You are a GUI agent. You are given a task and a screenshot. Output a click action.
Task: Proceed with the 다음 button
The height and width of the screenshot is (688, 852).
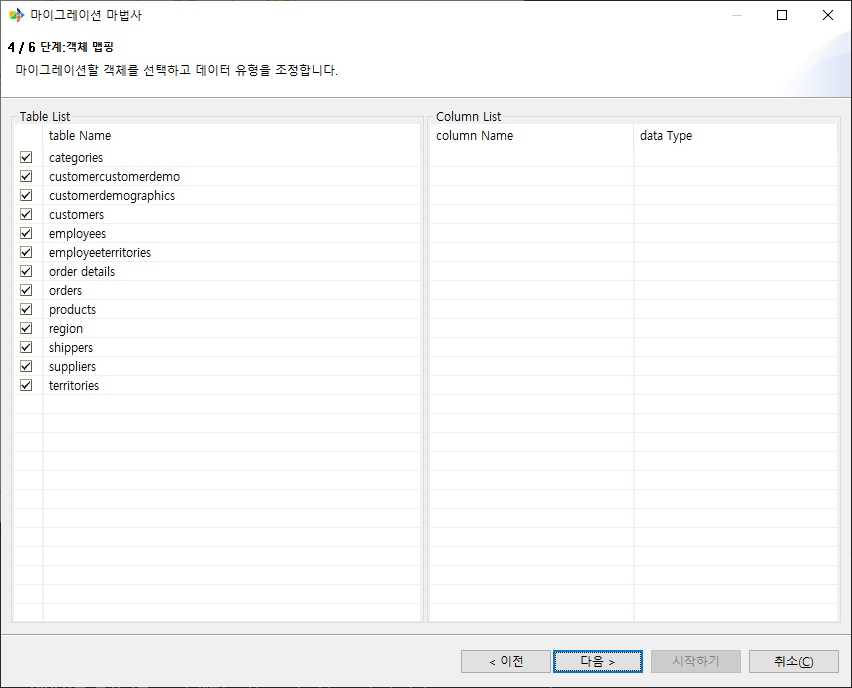598,662
